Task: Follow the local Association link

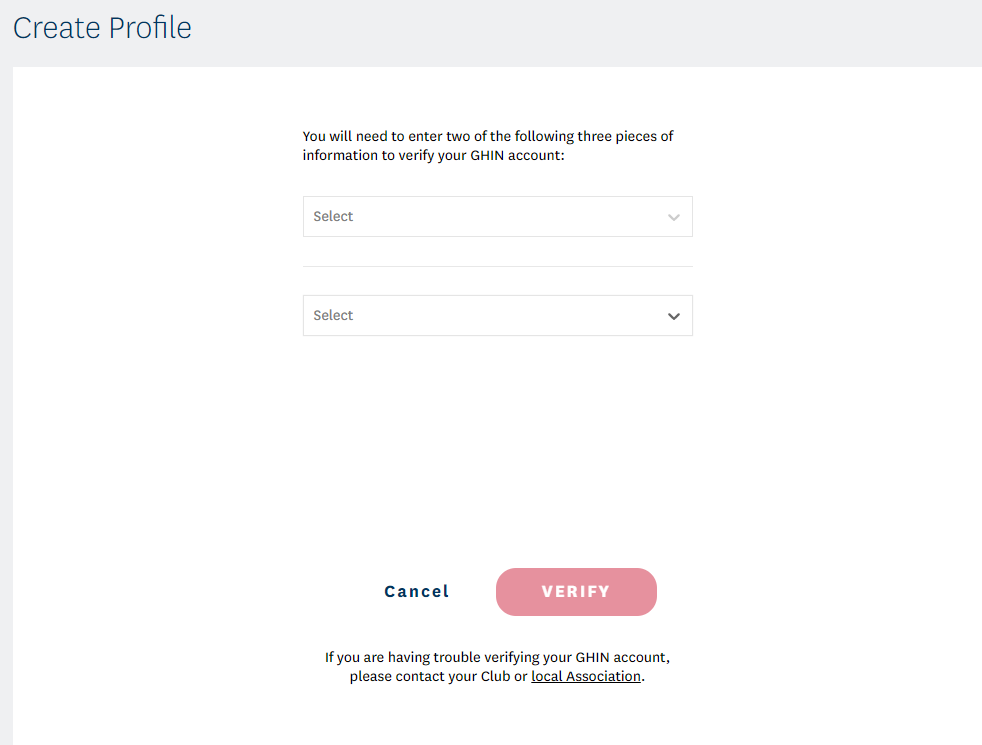Action: (586, 677)
